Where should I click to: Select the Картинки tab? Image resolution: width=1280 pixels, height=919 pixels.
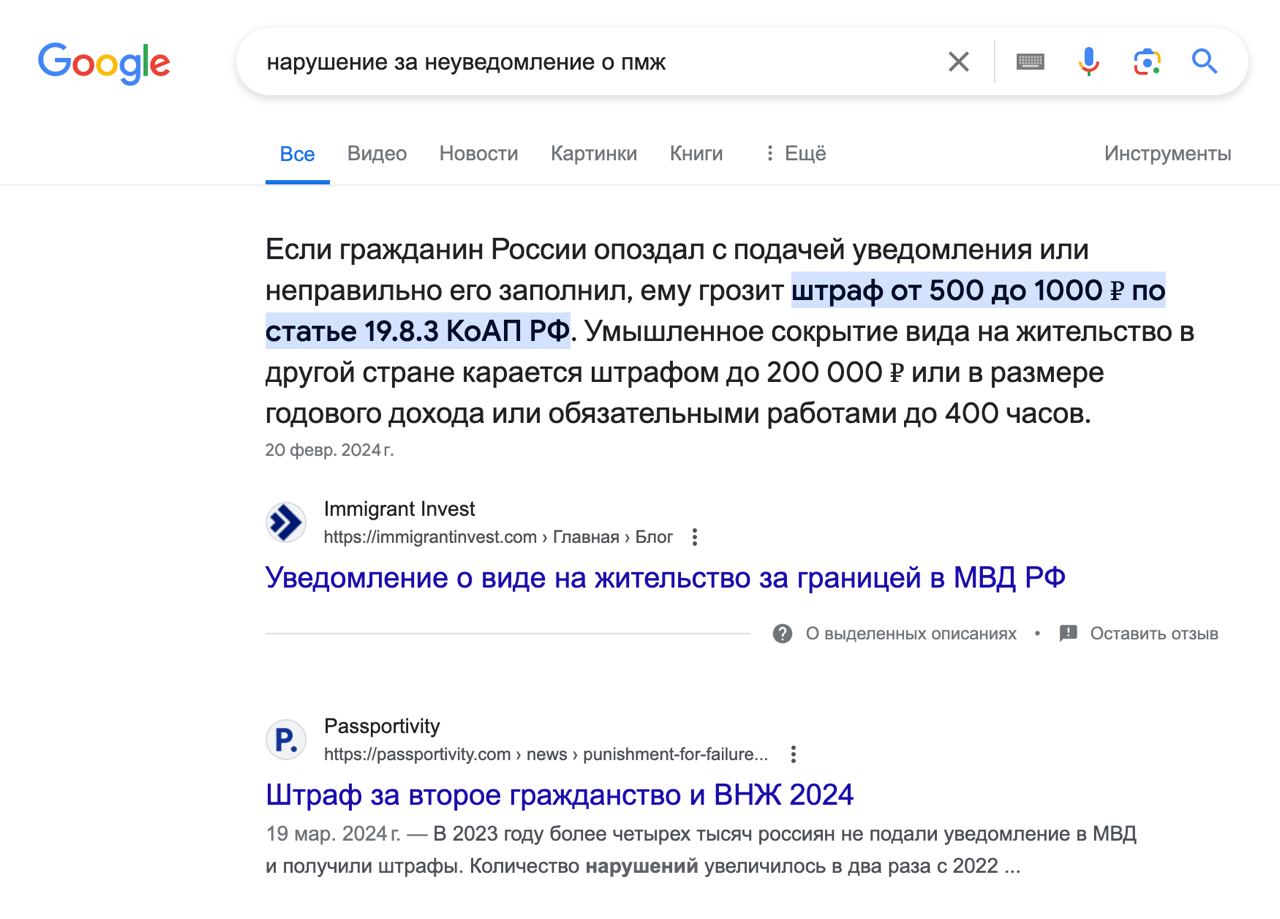coord(593,153)
